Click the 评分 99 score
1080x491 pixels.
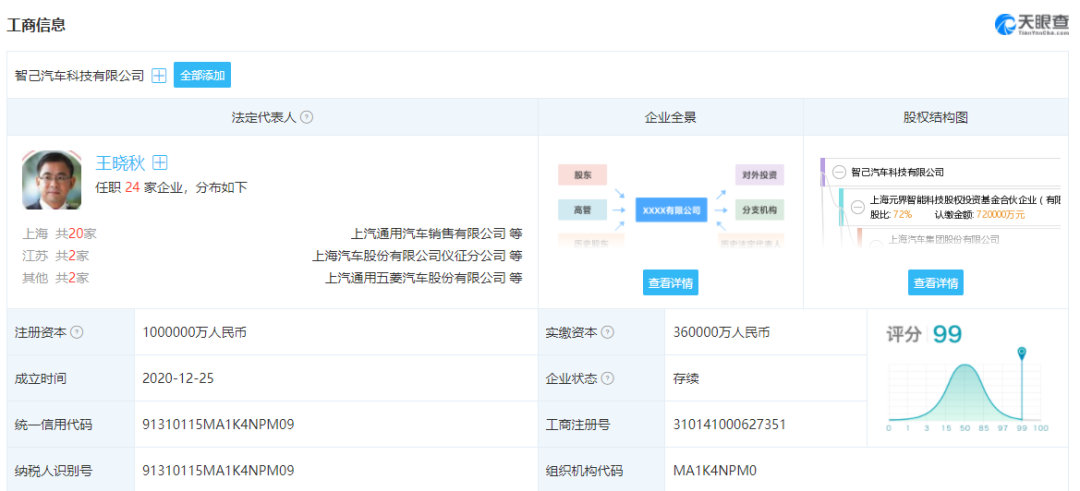(x=924, y=334)
